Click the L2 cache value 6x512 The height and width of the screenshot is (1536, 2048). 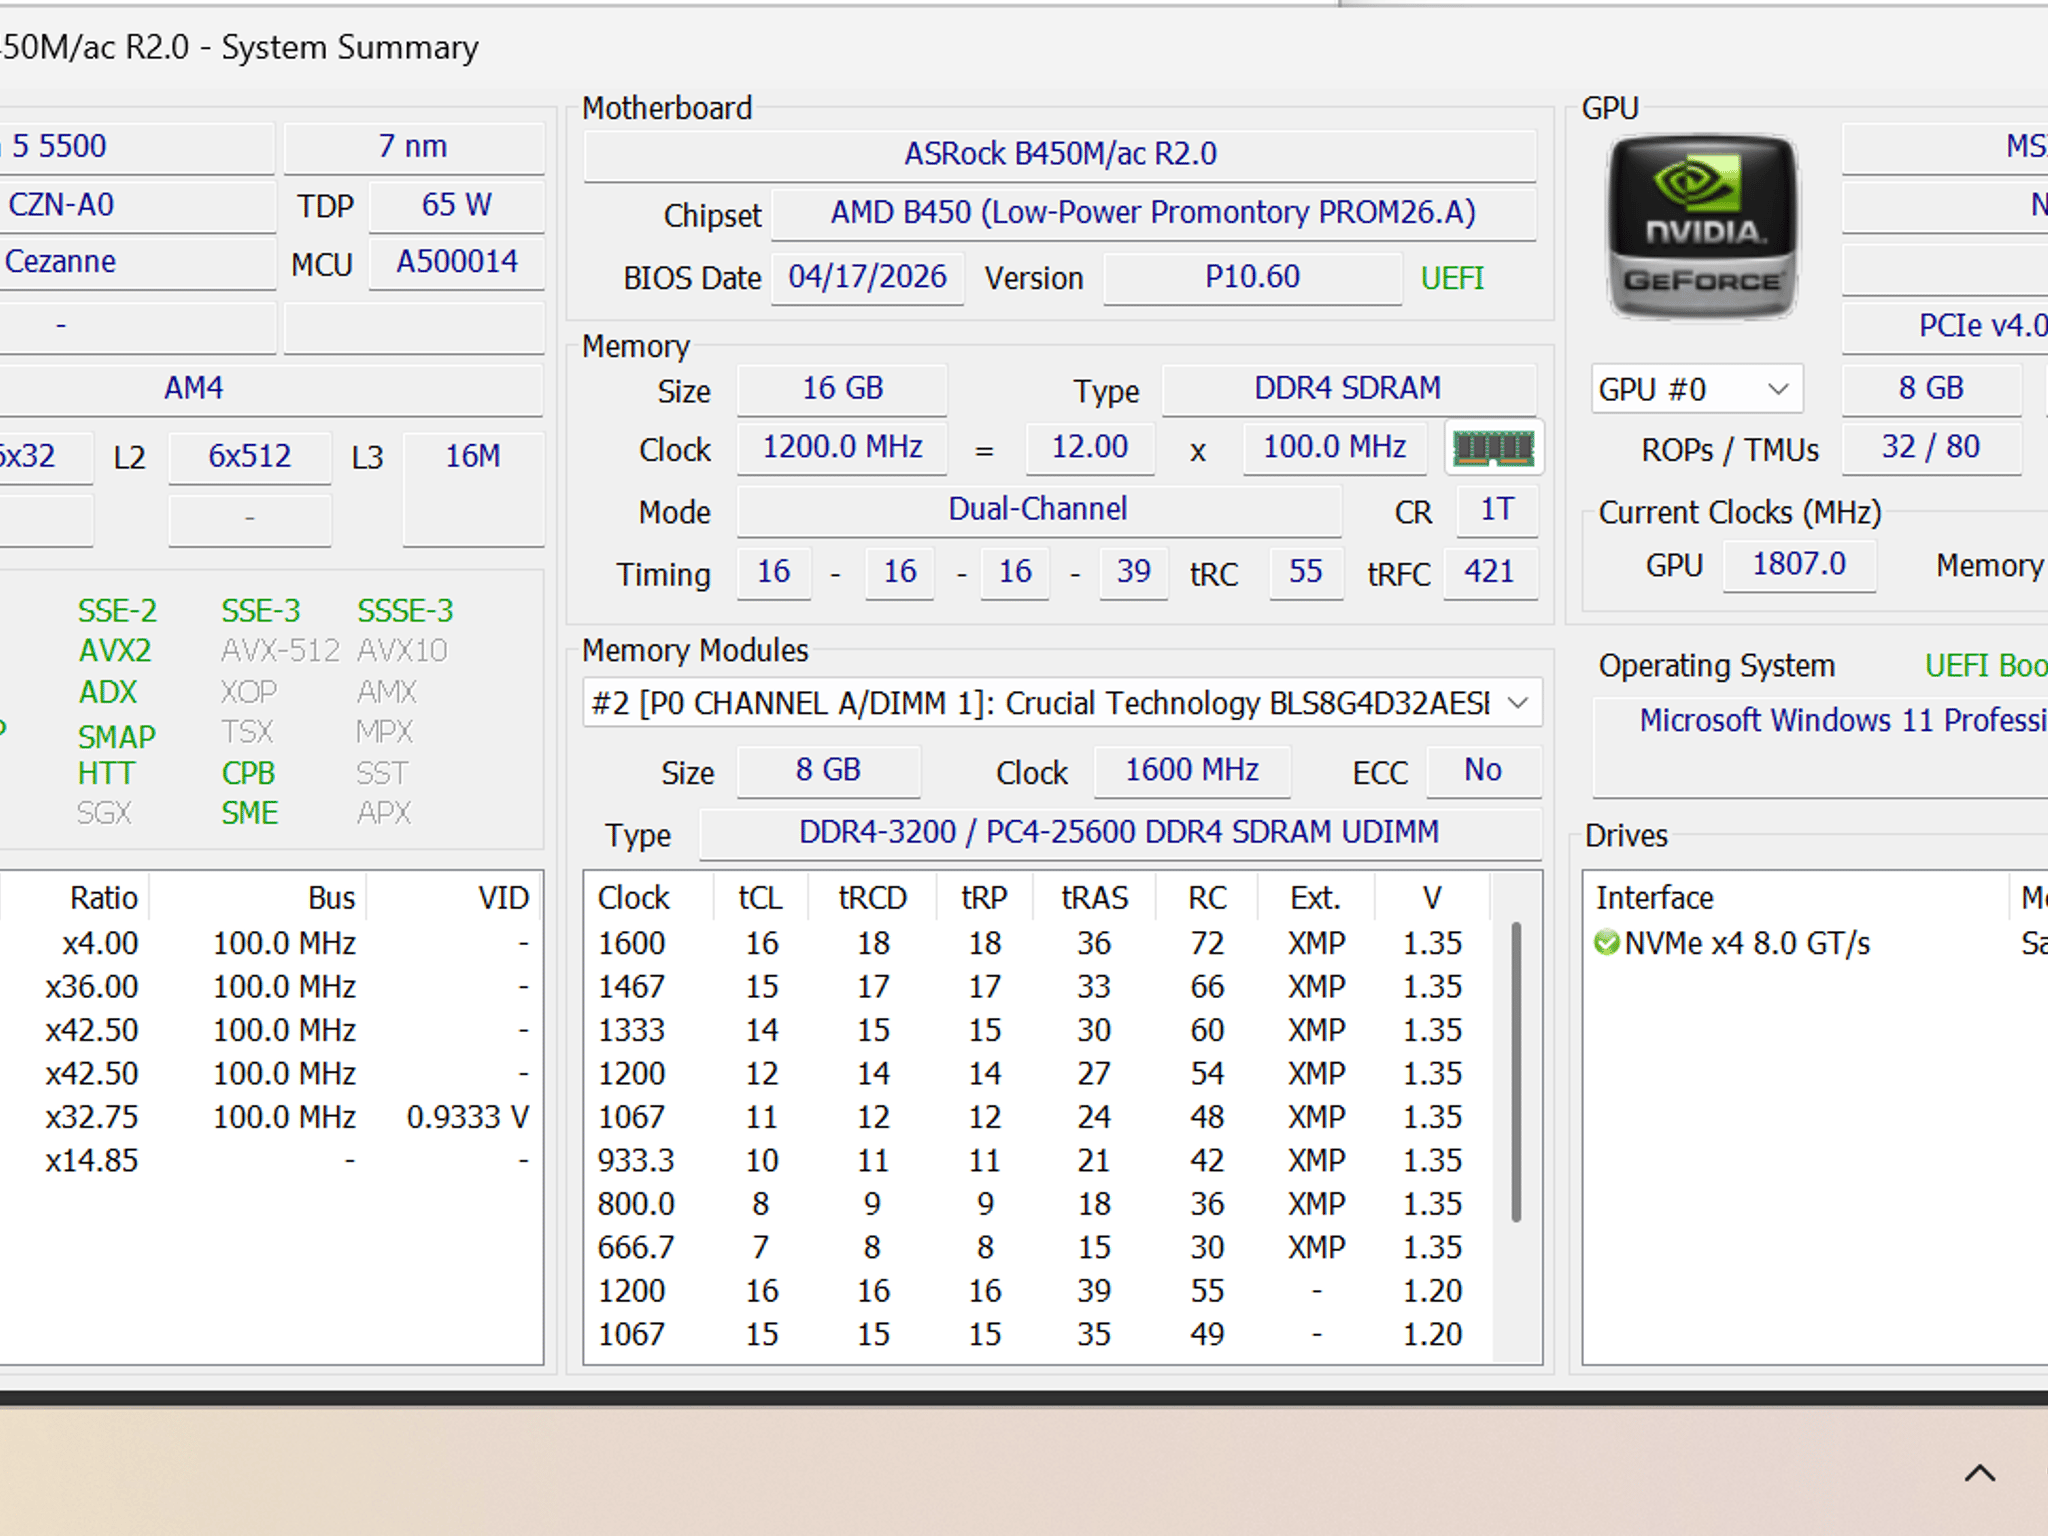[x=249, y=457]
